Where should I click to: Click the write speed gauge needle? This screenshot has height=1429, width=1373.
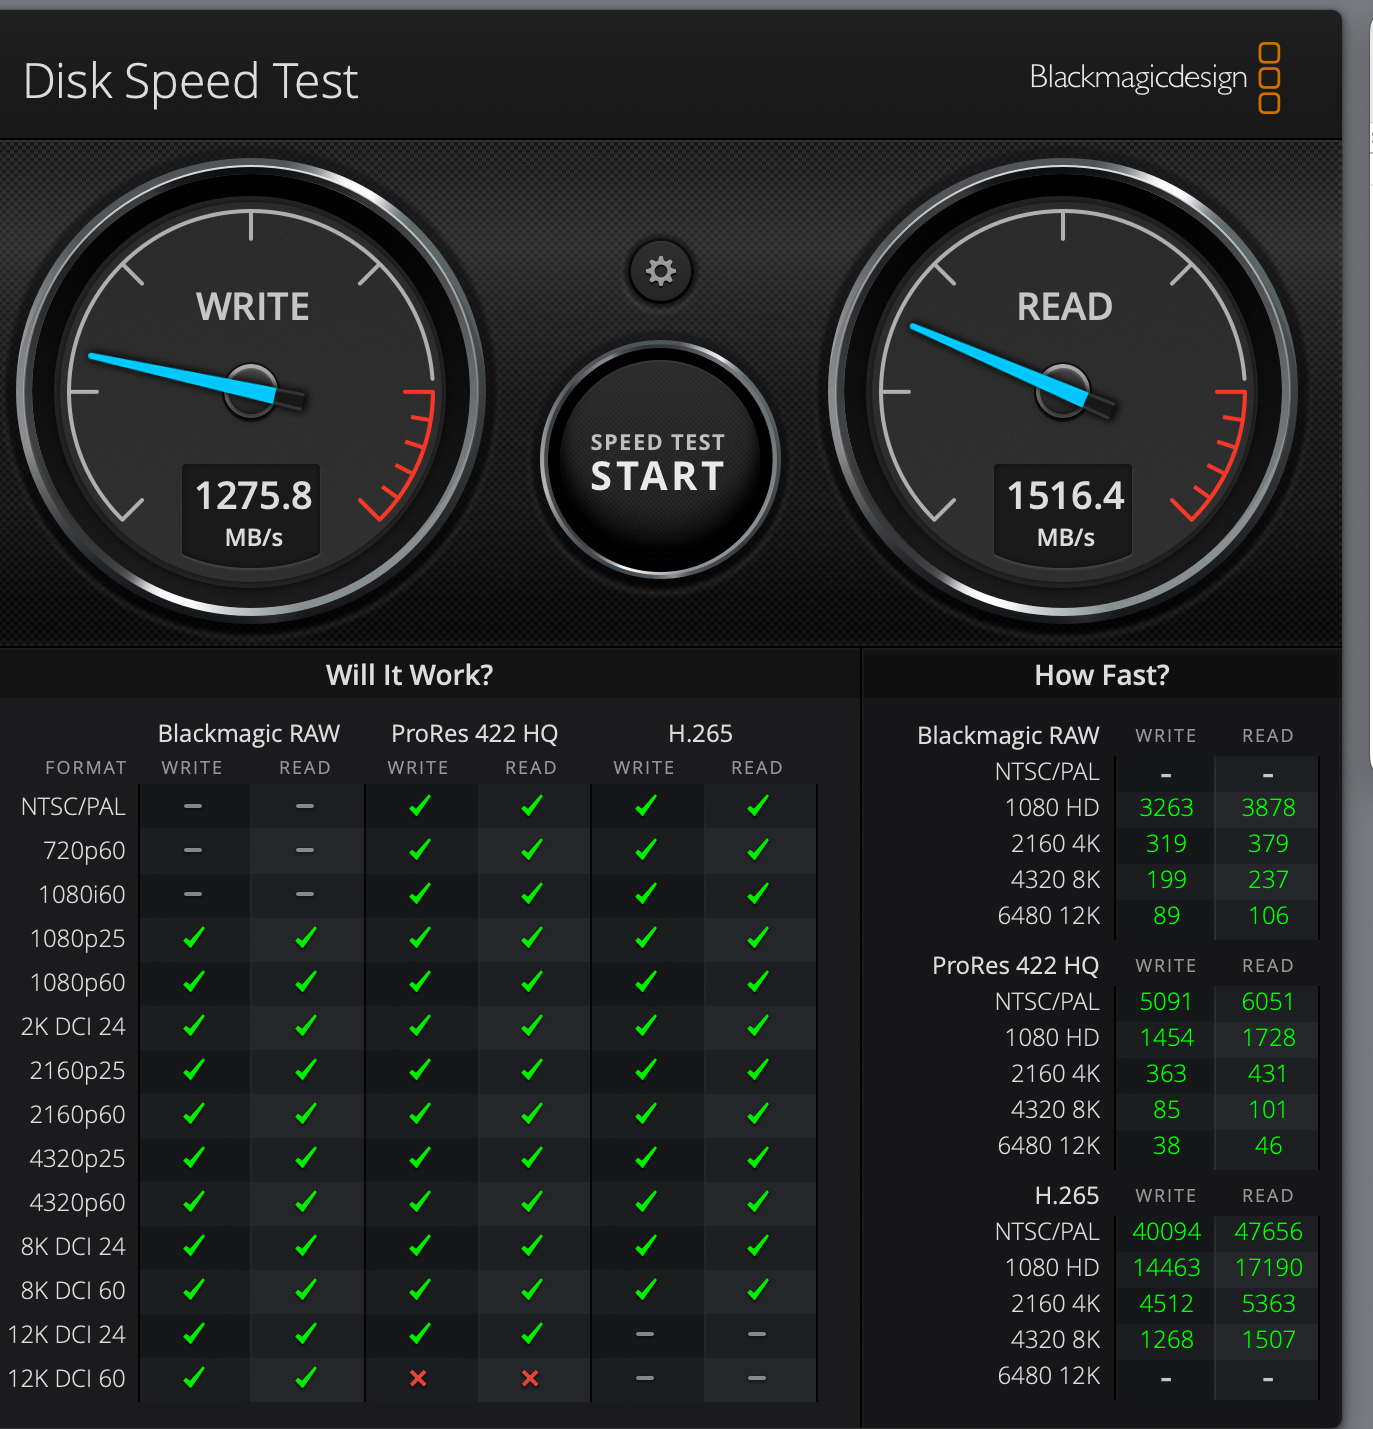point(180,375)
